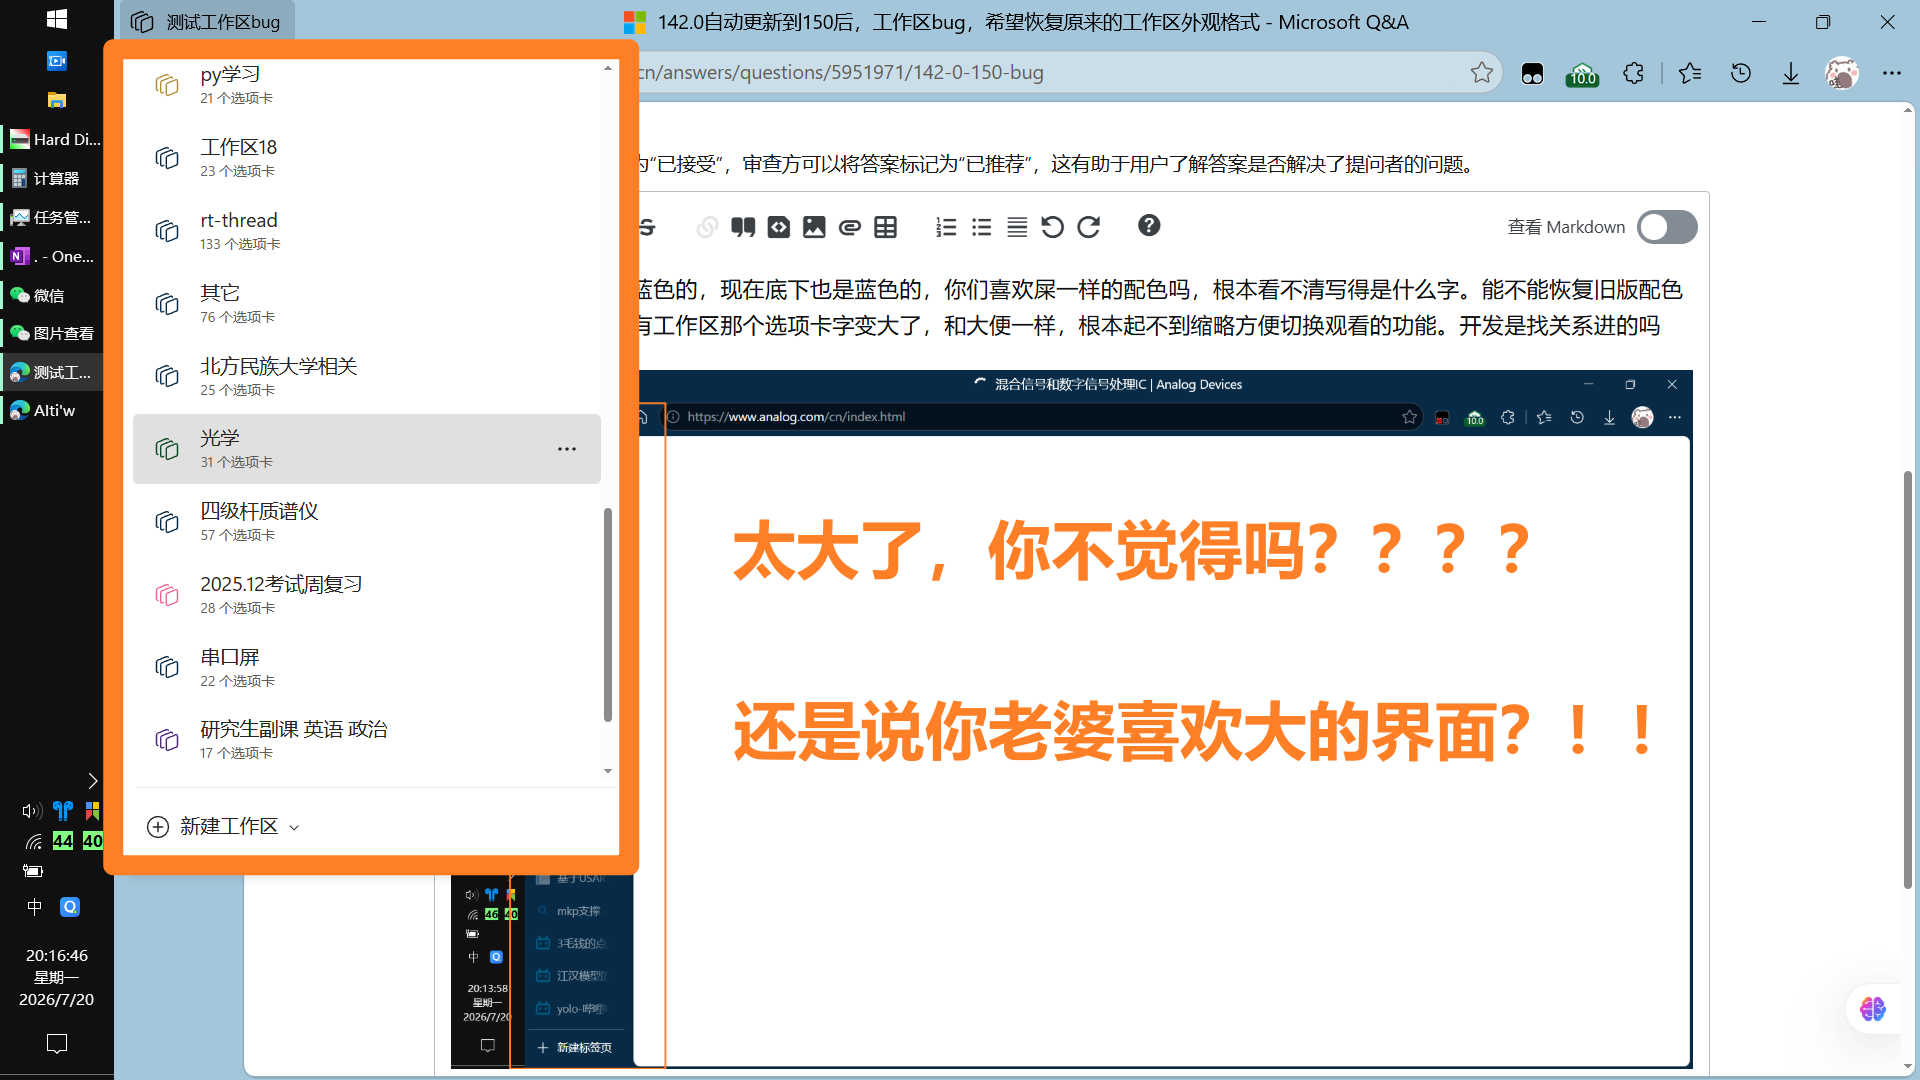
Task: Click the workspace list scrollbar thumb
Action: point(608,615)
